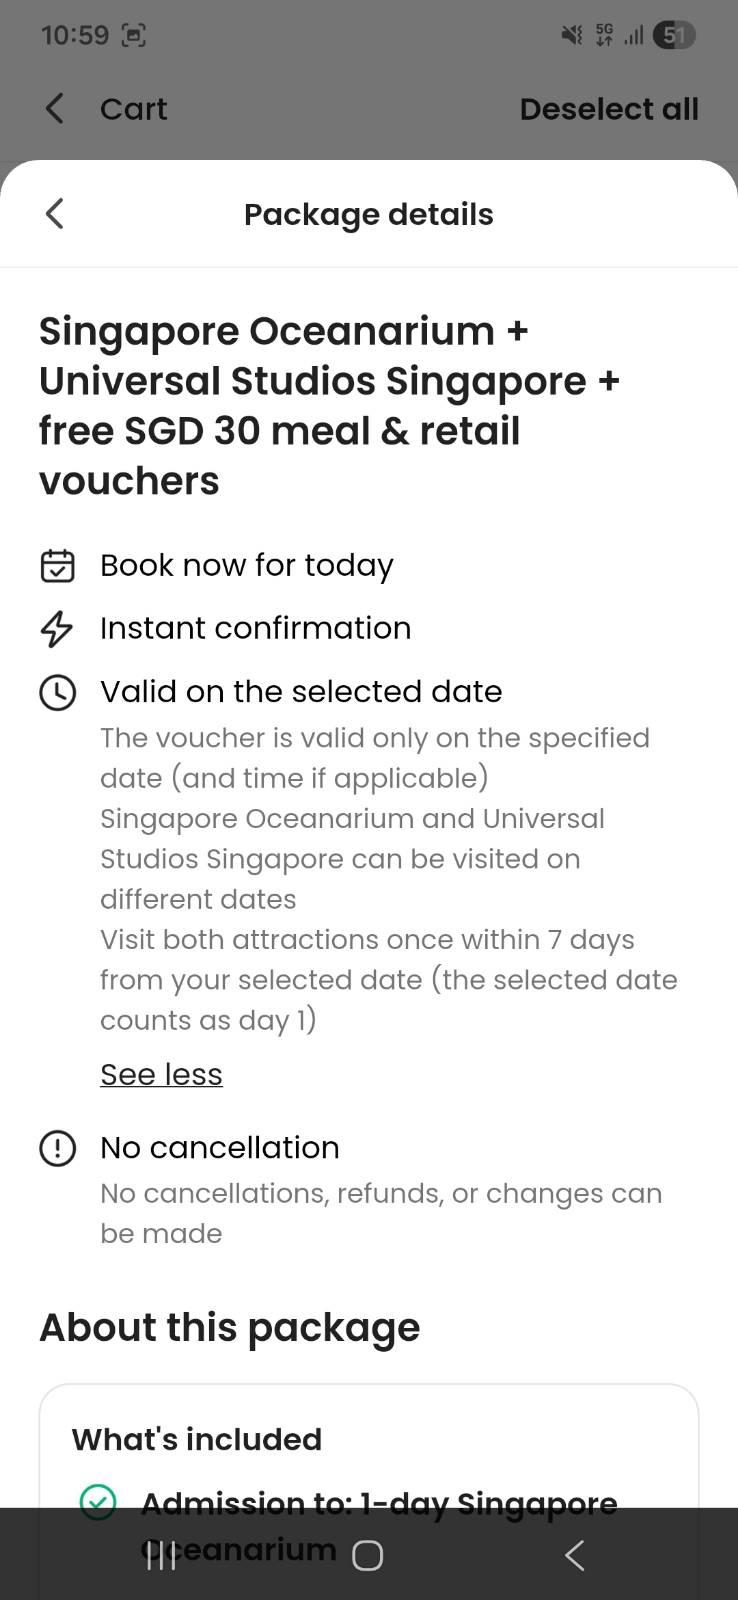
Task: Tap the What's included card heading
Action: click(197, 1439)
